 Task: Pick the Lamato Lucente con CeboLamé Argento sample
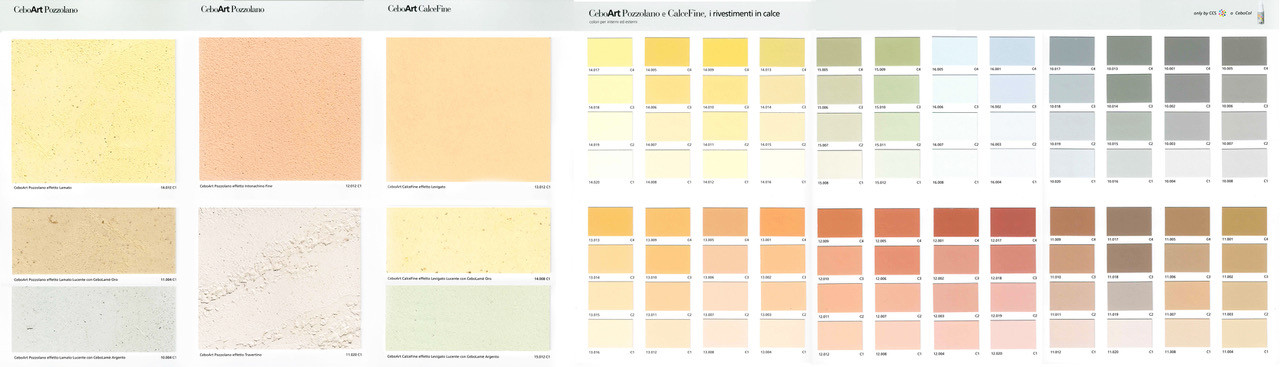(x=94, y=319)
